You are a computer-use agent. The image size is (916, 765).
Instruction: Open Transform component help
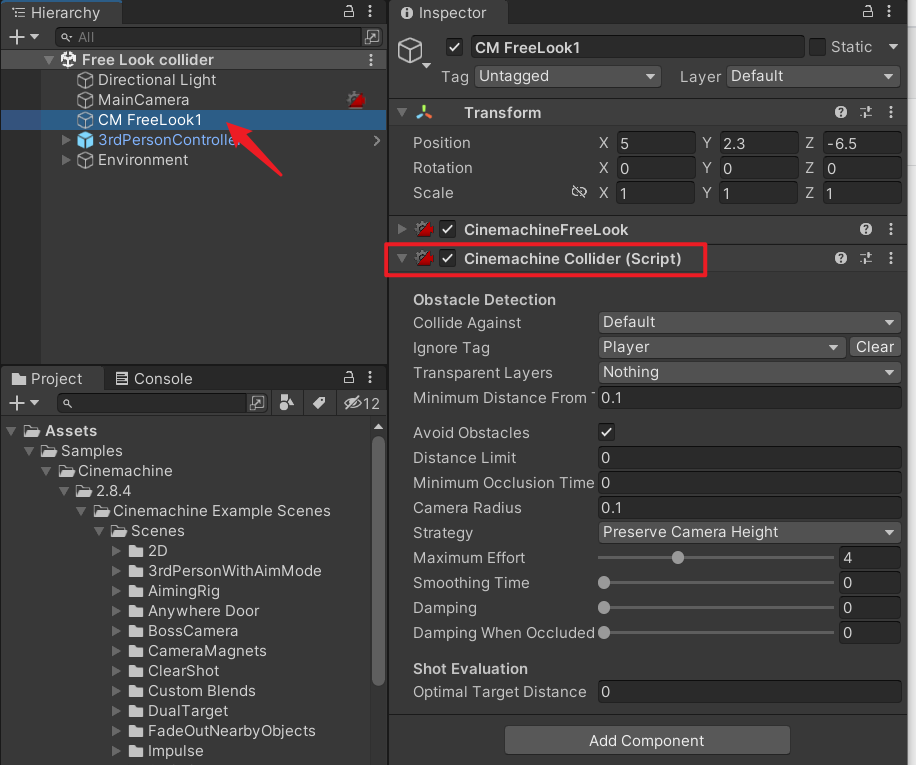(x=841, y=113)
